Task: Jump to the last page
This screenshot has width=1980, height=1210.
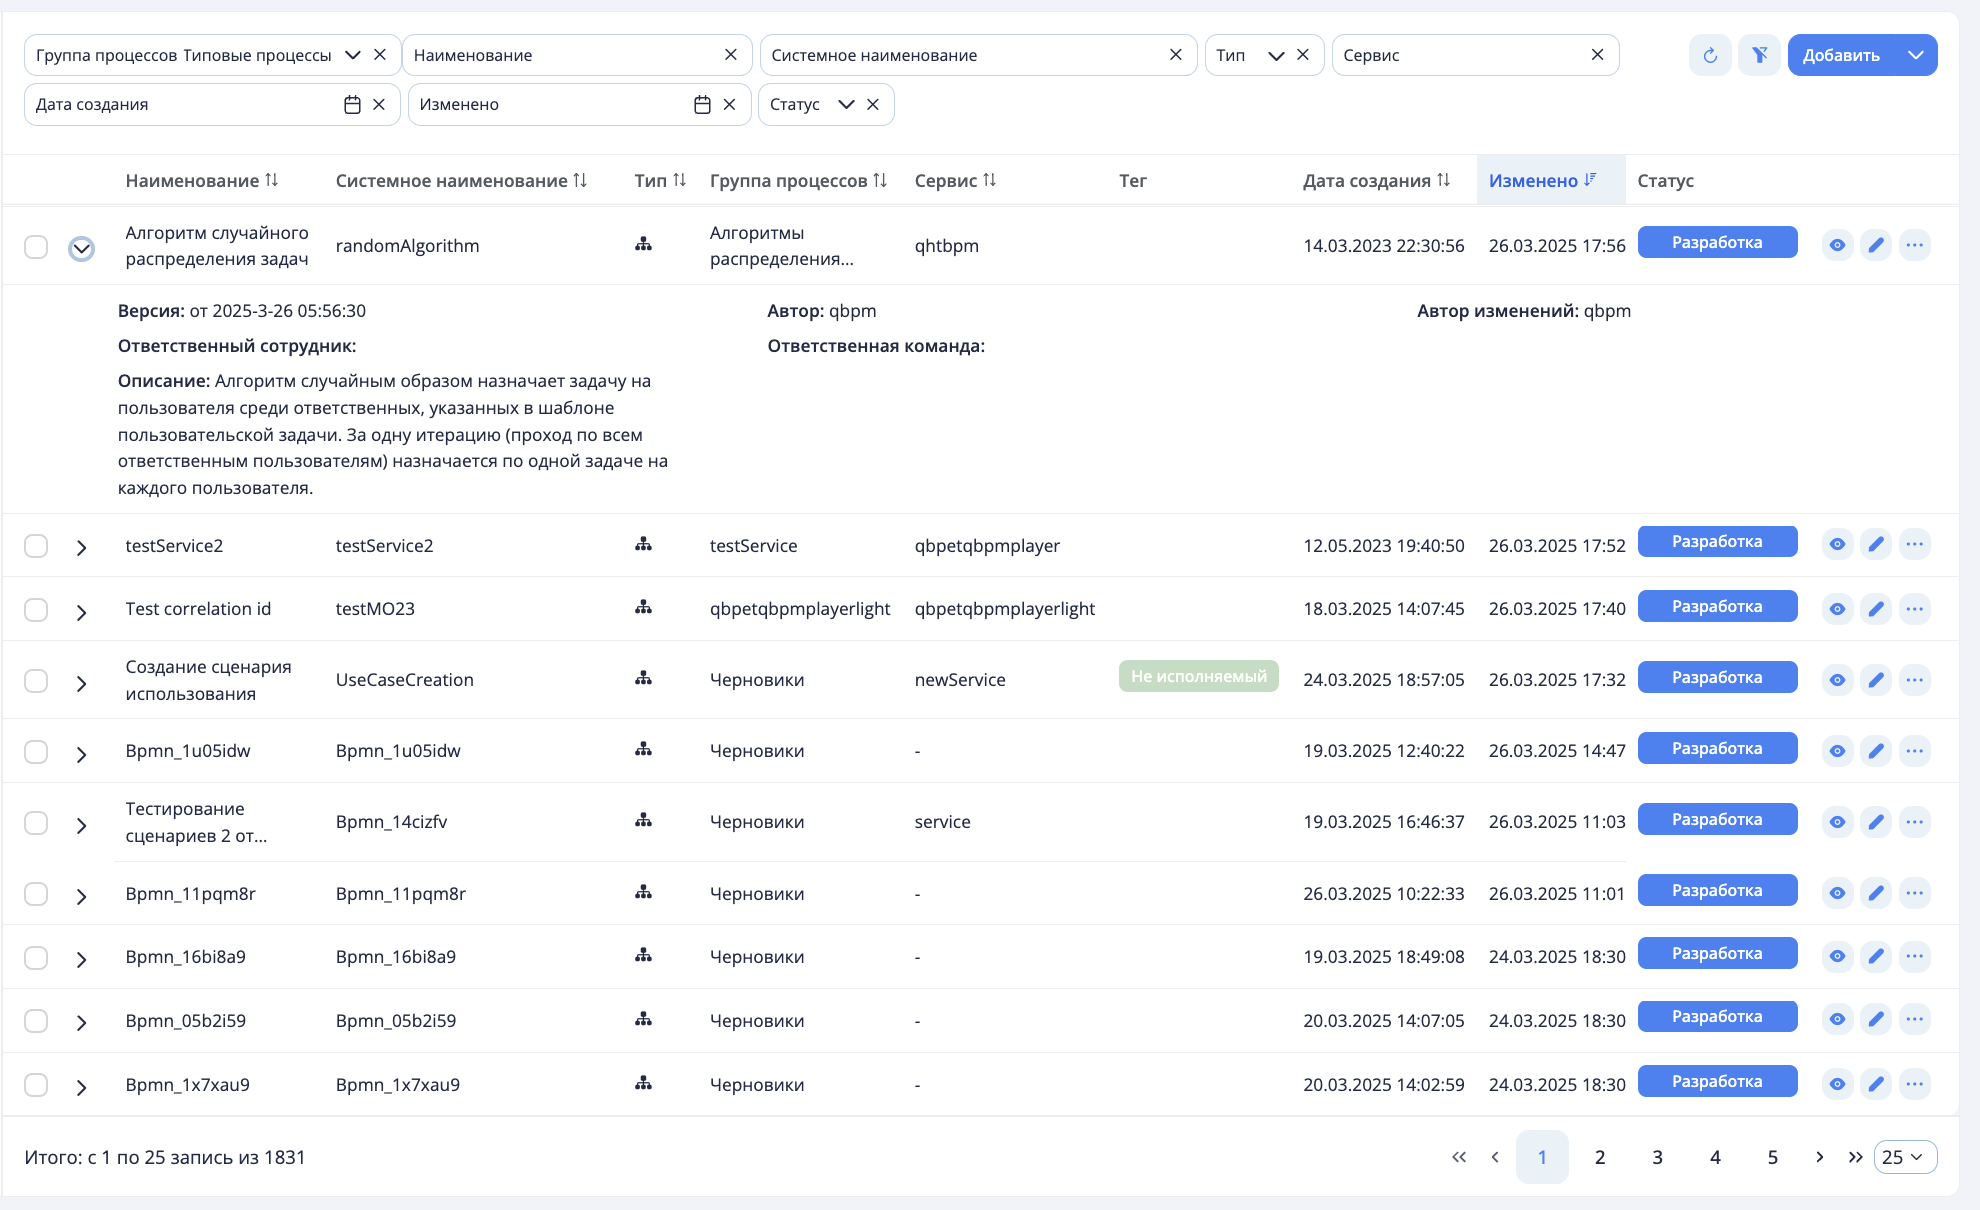Action: [x=1855, y=1157]
